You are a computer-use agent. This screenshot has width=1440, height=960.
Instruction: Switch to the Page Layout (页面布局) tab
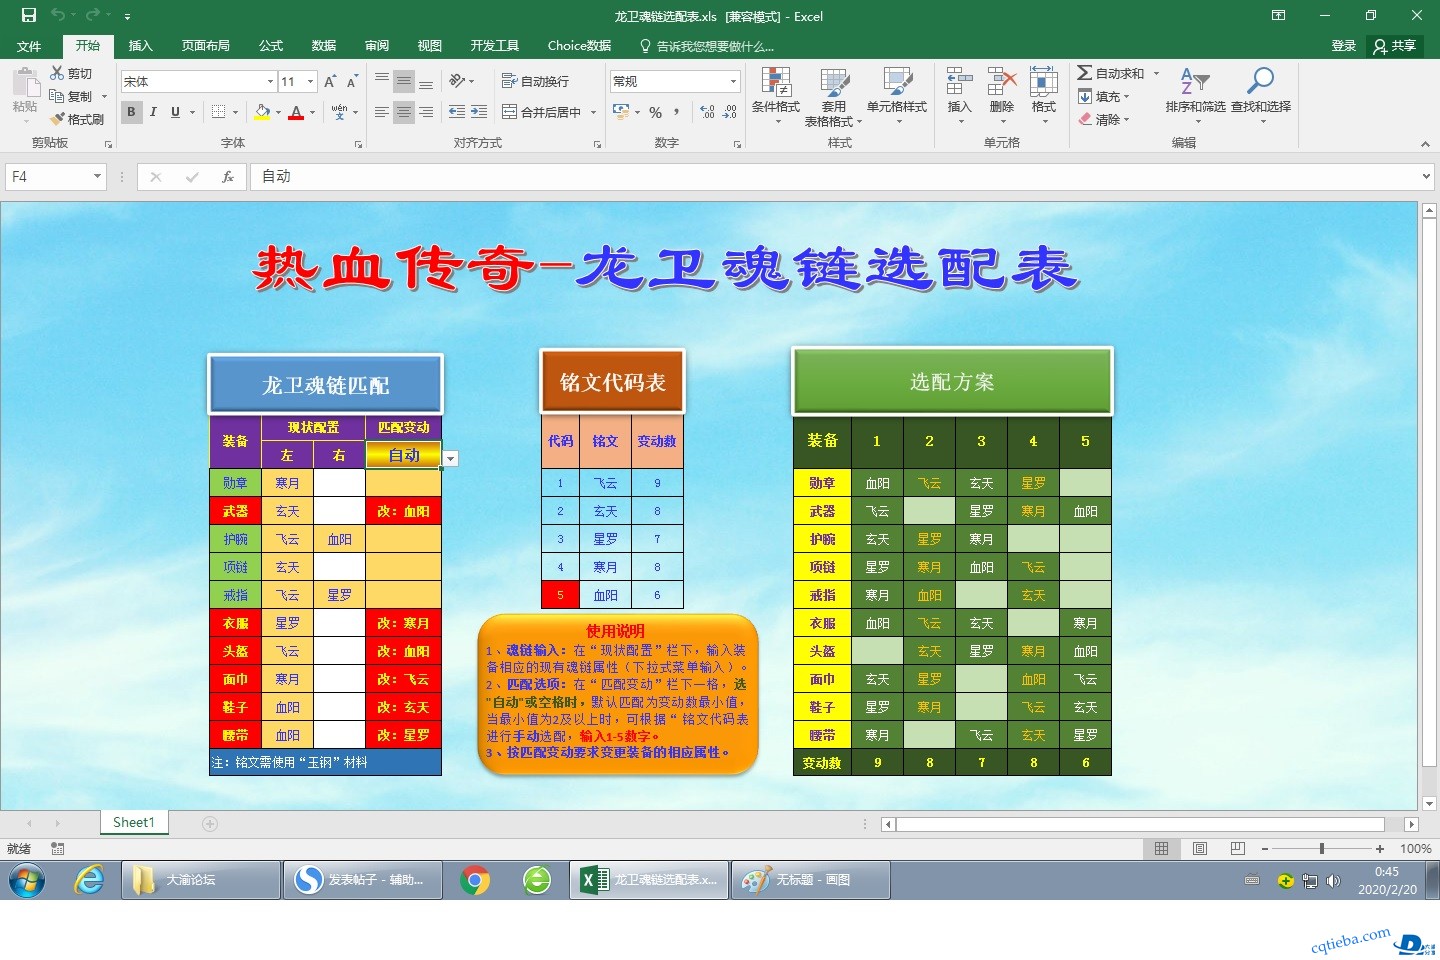coord(206,46)
